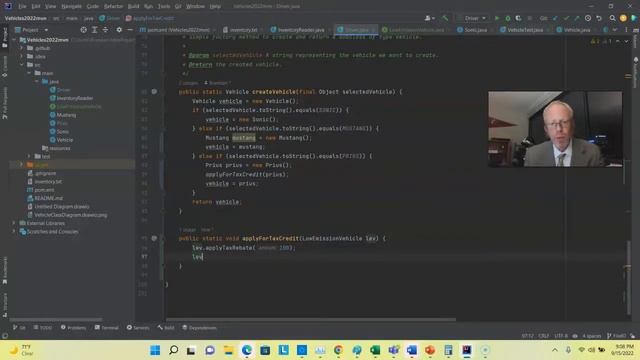Open the Project view dropdown
Viewport: 640px width, 360px height.
point(32,30)
